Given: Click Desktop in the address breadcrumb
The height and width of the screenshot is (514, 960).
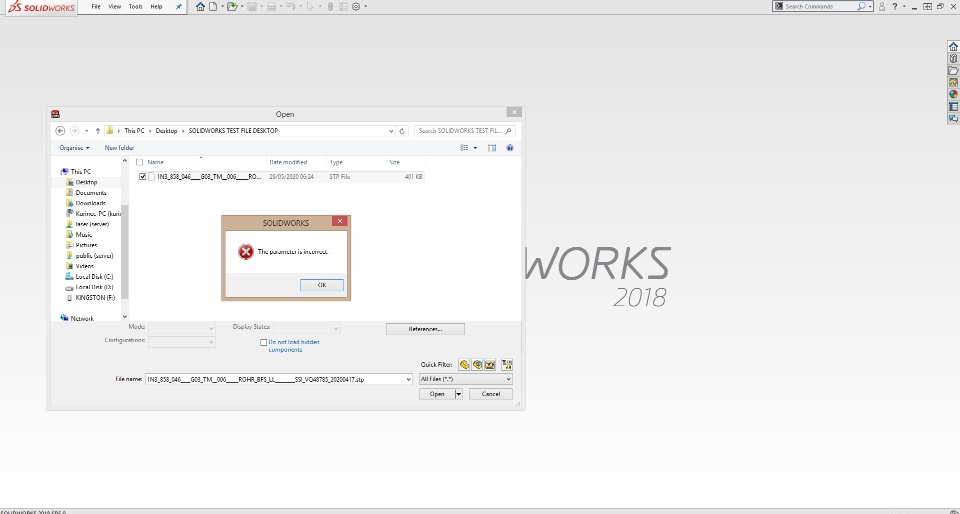Looking at the screenshot, I should pyautogui.click(x=166, y=130).
